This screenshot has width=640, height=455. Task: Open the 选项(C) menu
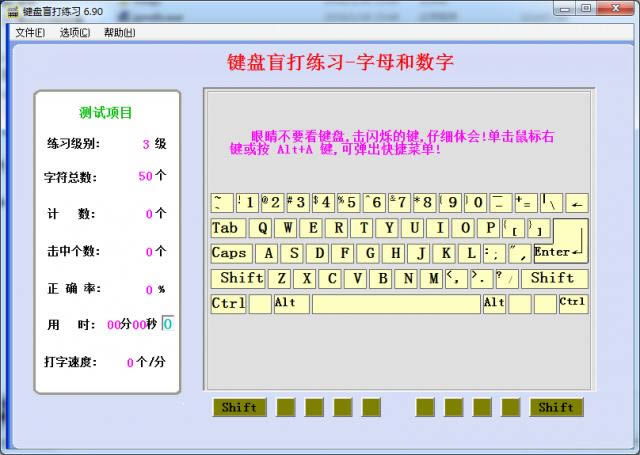(x=74, y=32)
